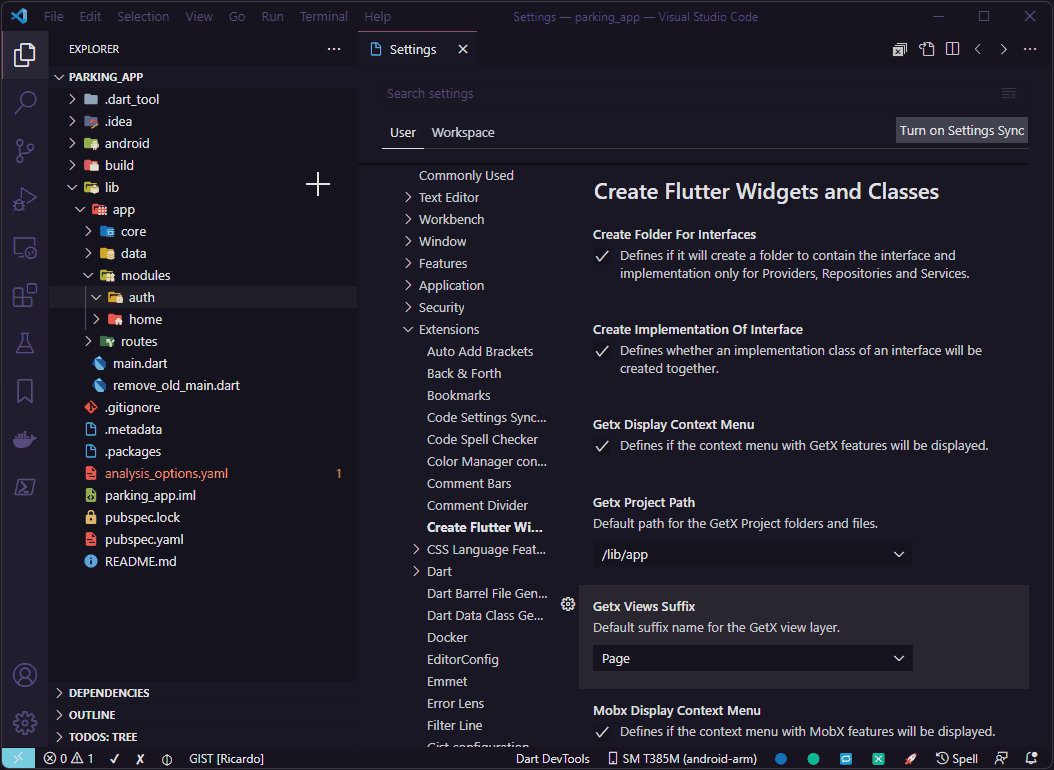This screenshot has height=770, width=1054.
Task: Open editor more actions menu
Action: 1030,49
